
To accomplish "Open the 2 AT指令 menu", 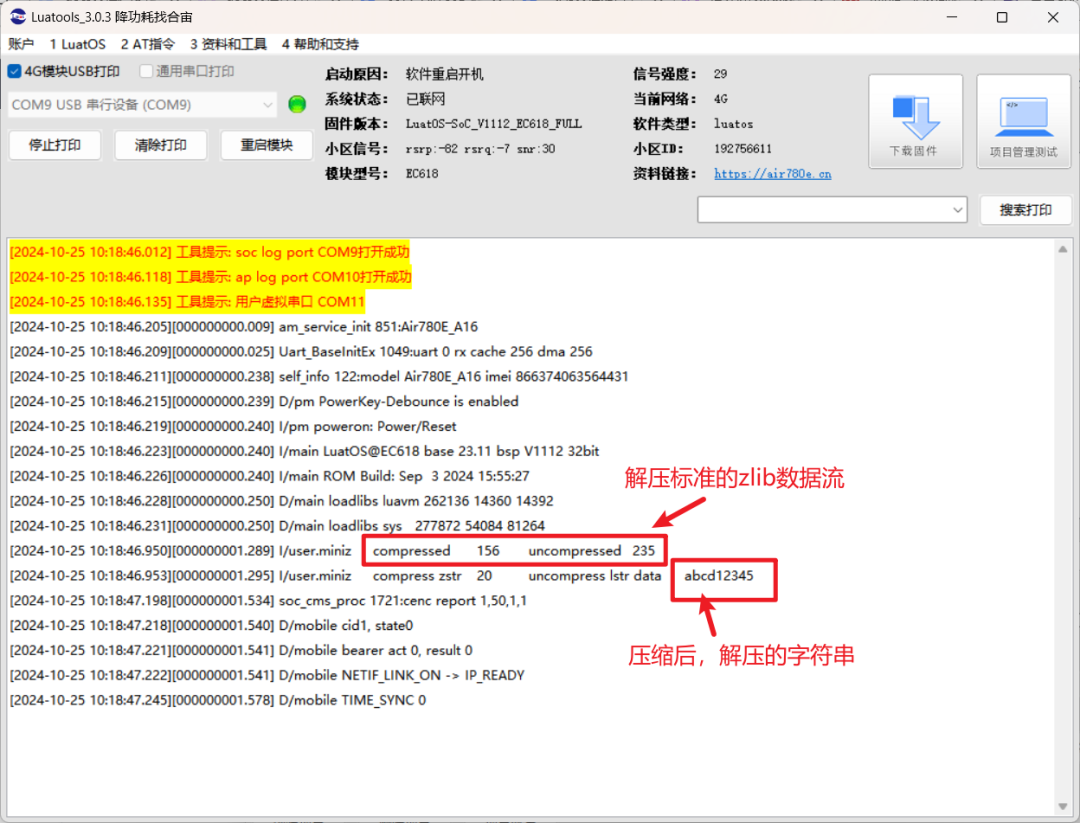I will click(147, 44).
